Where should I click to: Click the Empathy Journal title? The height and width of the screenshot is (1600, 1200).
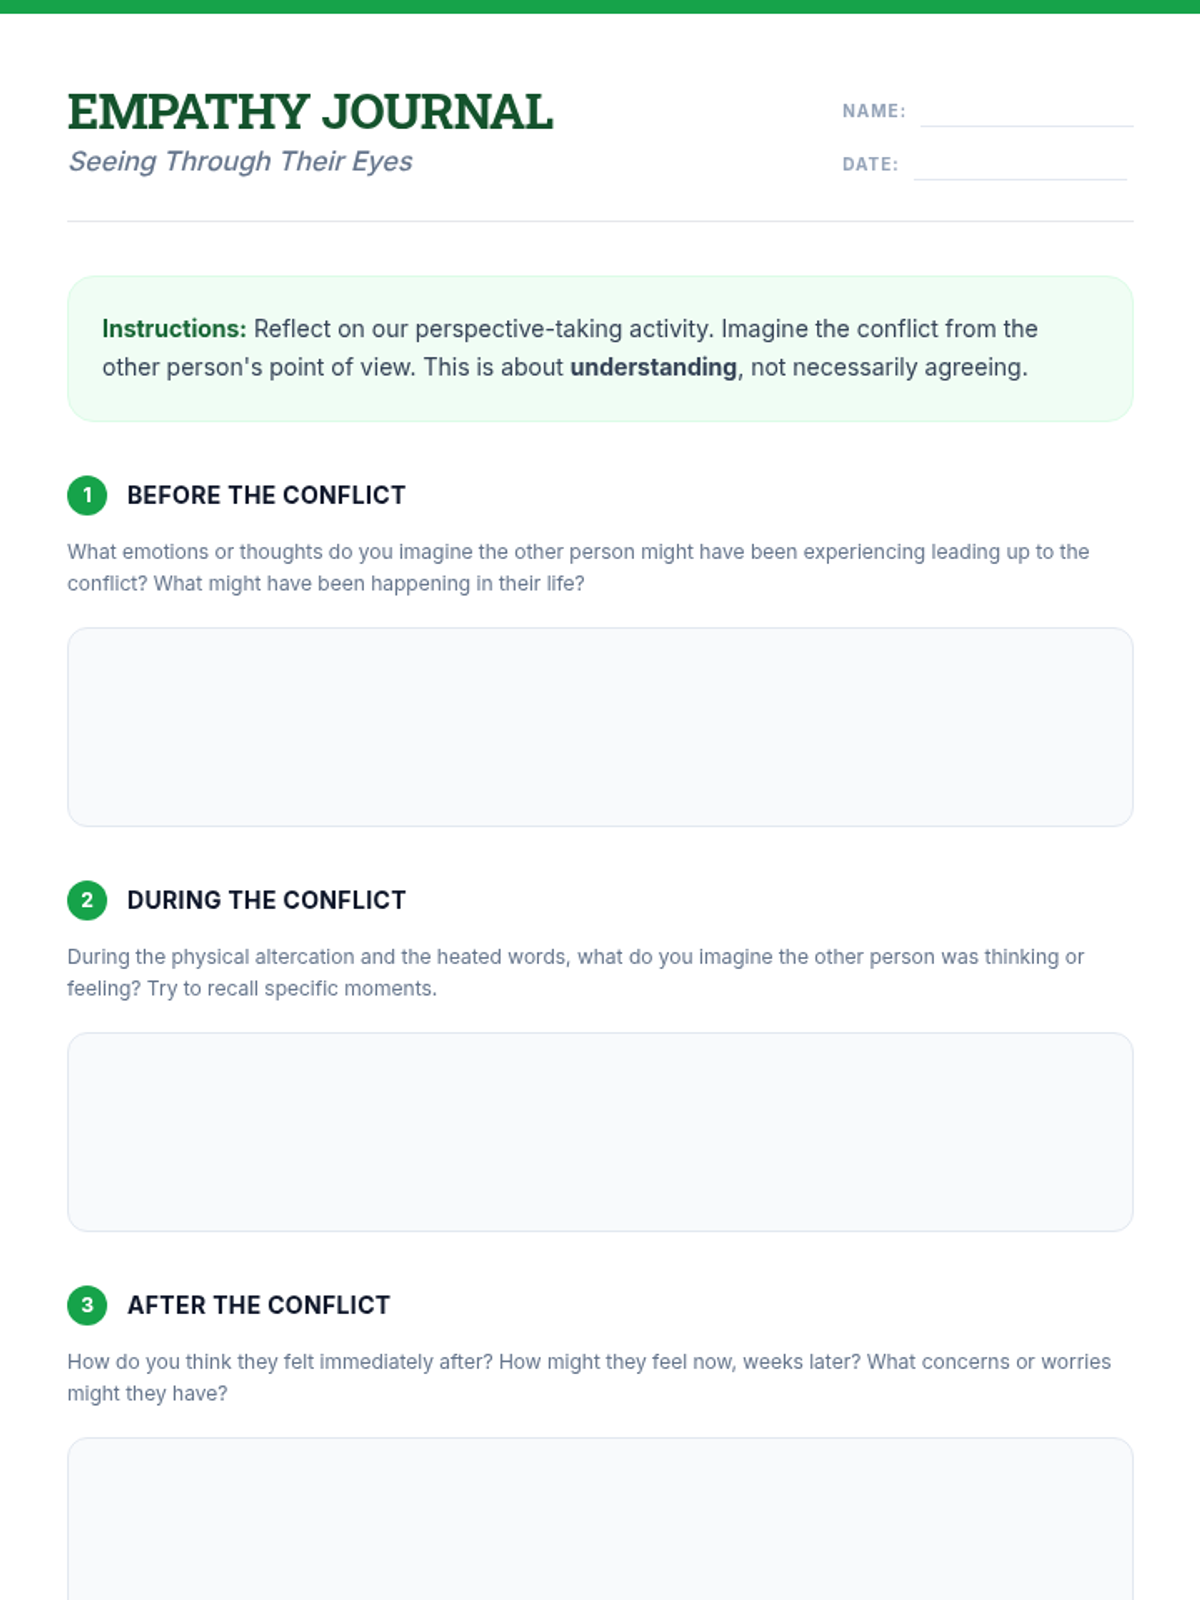[x=310, y=112]
